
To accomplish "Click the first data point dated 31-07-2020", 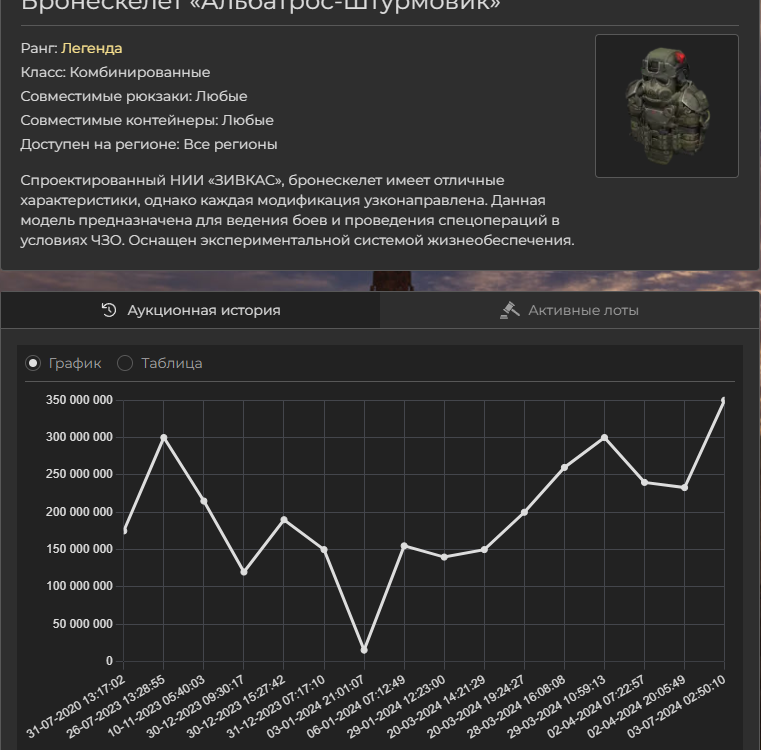I will click(x=124, y=530).
